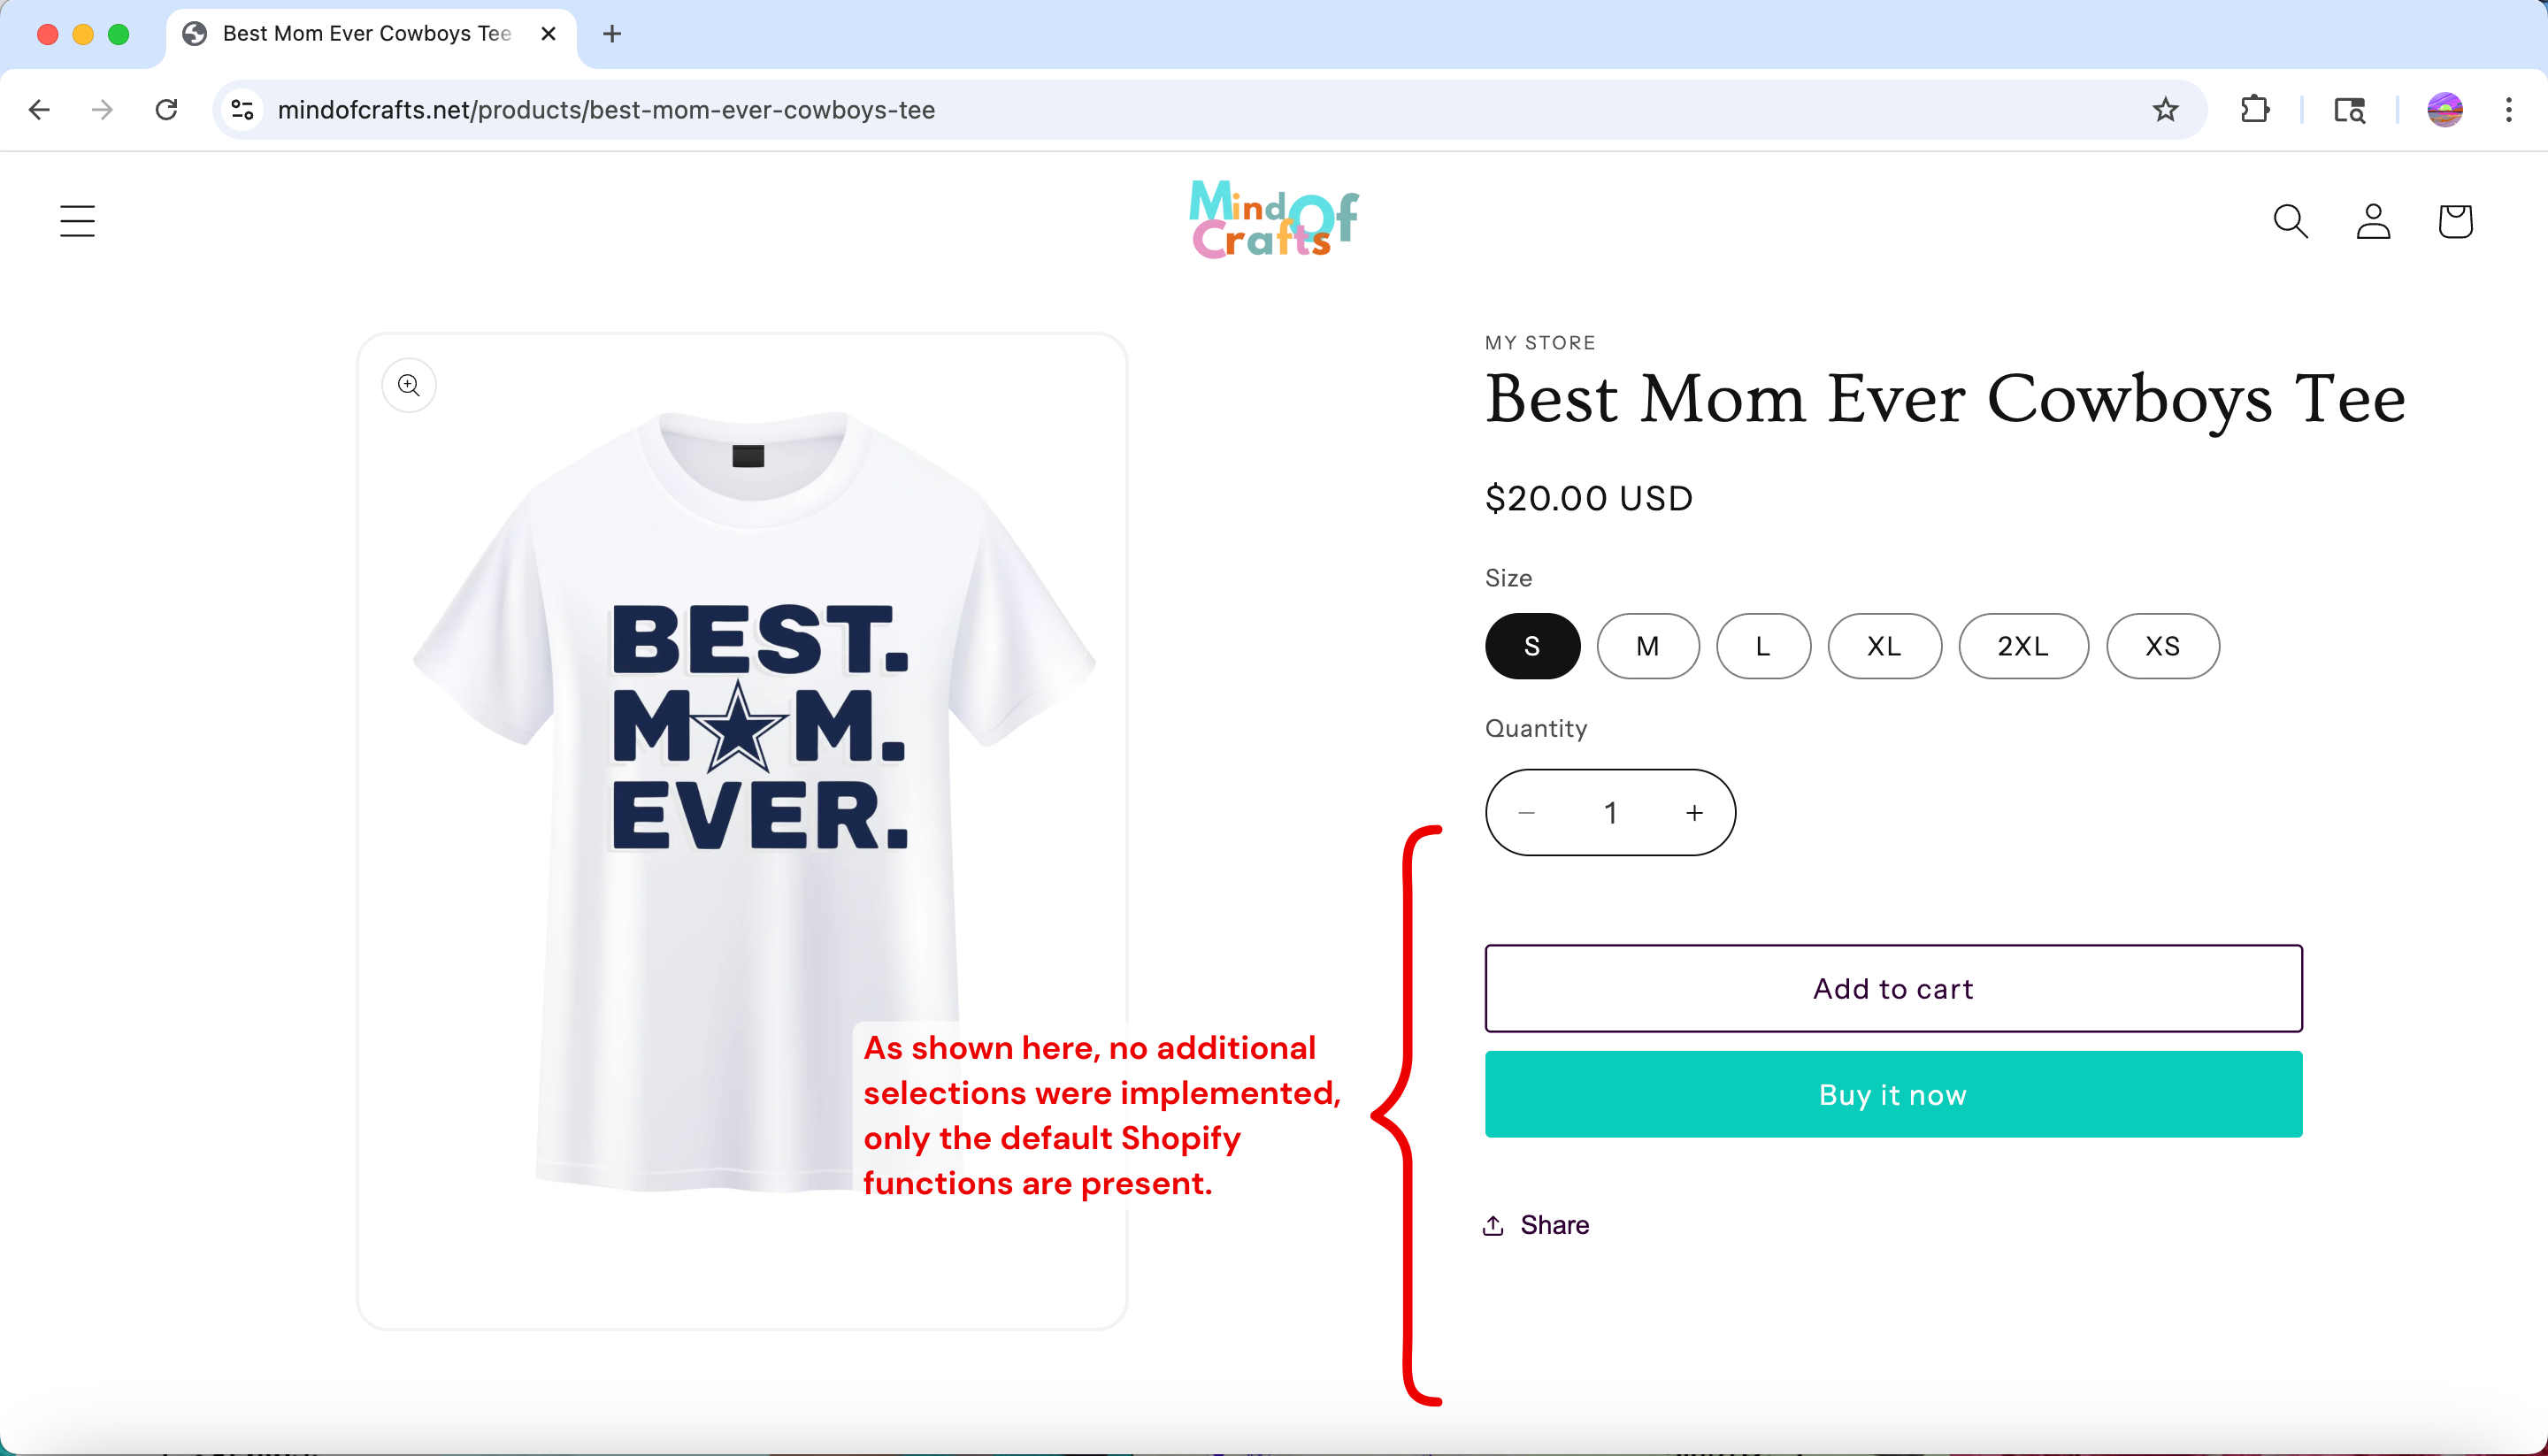Zoom the product image with magnifier
The height and width of the screenshot is (1456, 2548).
click(x=409, y=386)
